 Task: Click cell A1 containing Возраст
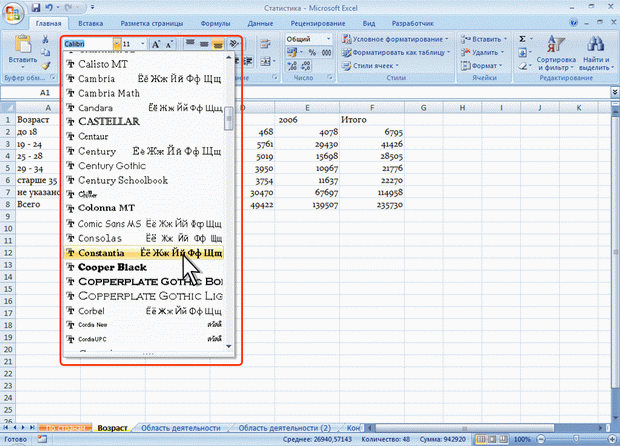pyautogui.click(x=38, y=119)
